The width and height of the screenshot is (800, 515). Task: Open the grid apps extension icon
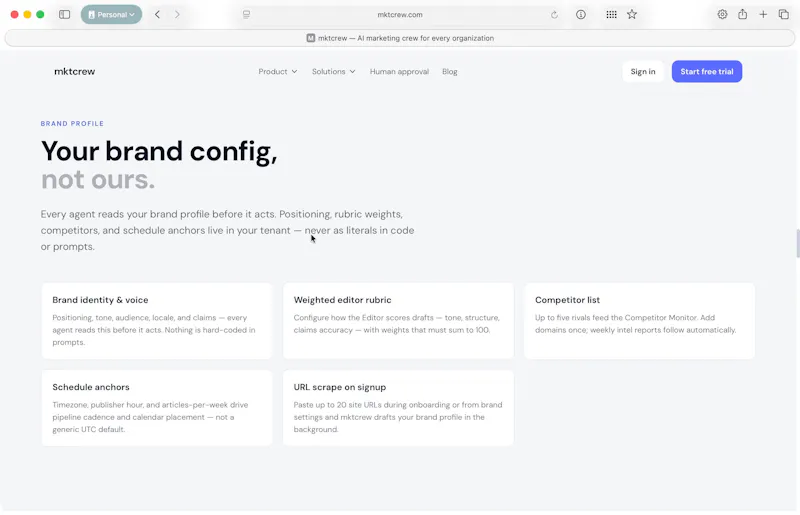tap(611, 14)
